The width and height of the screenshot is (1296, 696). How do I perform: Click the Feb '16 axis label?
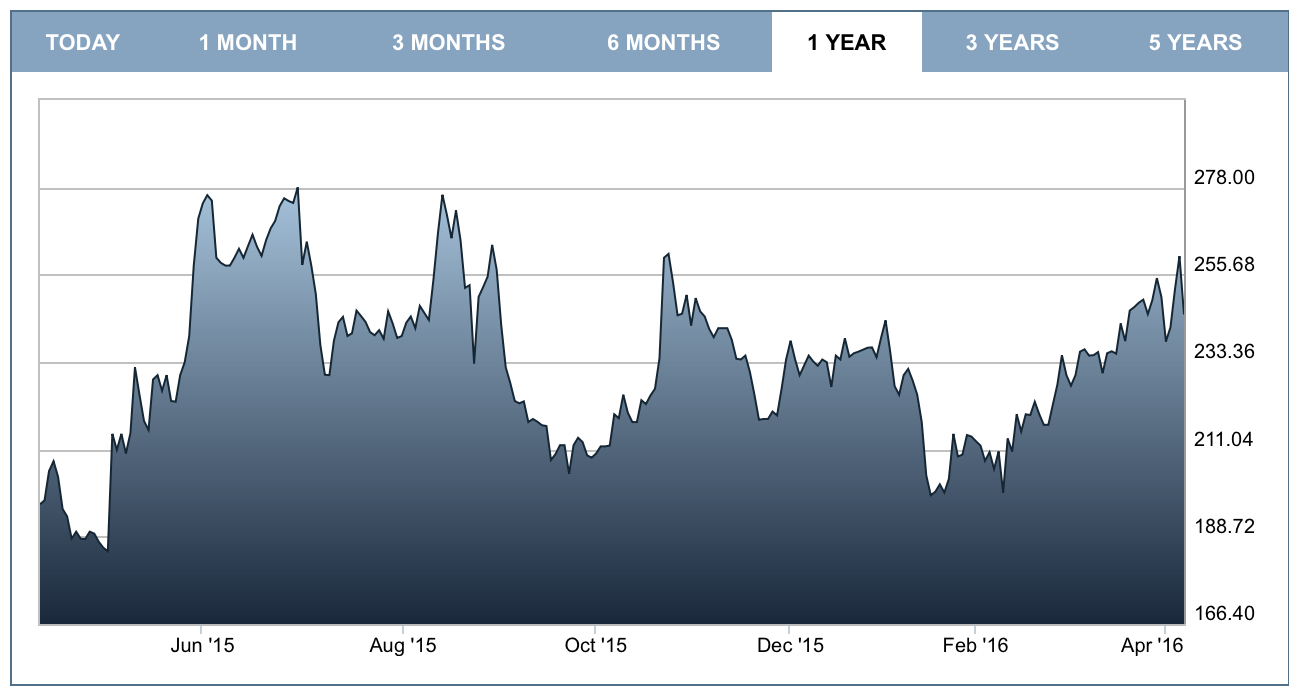(975, 646)
